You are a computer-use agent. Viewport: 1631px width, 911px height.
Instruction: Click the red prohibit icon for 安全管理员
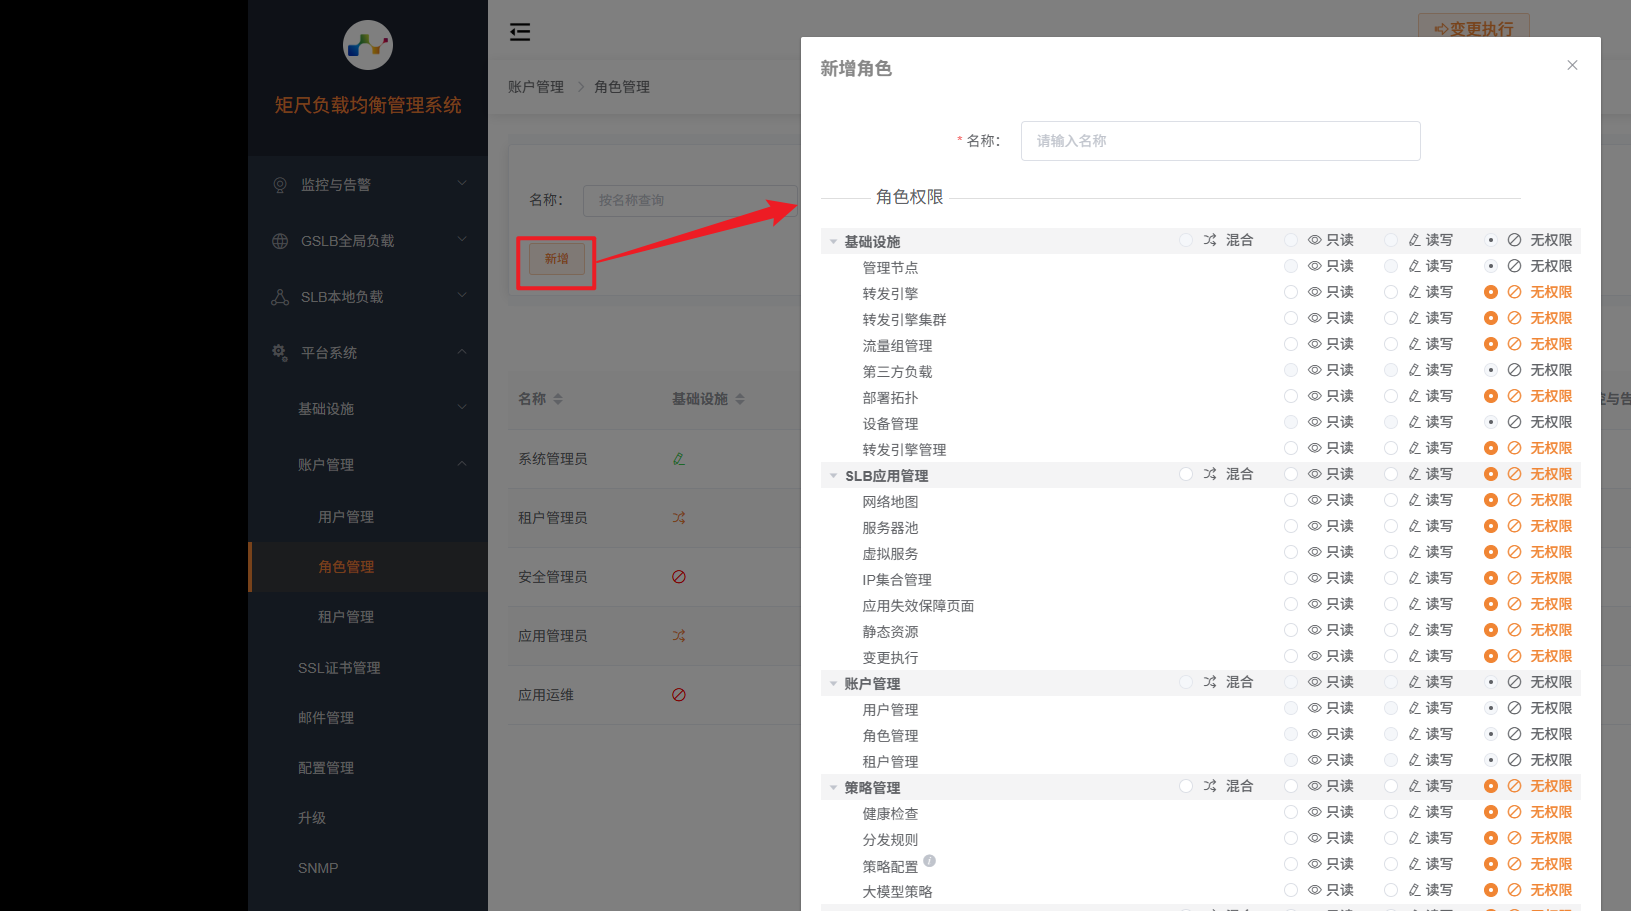pos(679,576)
